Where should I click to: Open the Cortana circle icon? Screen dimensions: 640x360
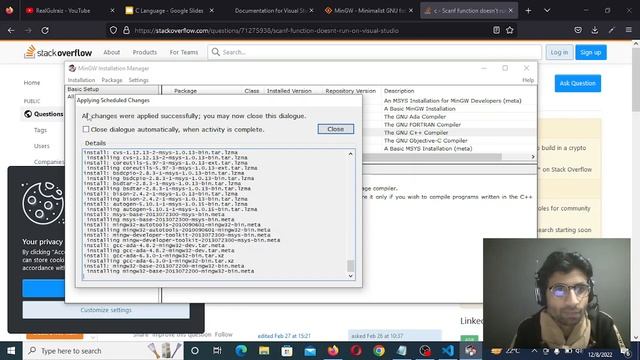pos(195,351)
